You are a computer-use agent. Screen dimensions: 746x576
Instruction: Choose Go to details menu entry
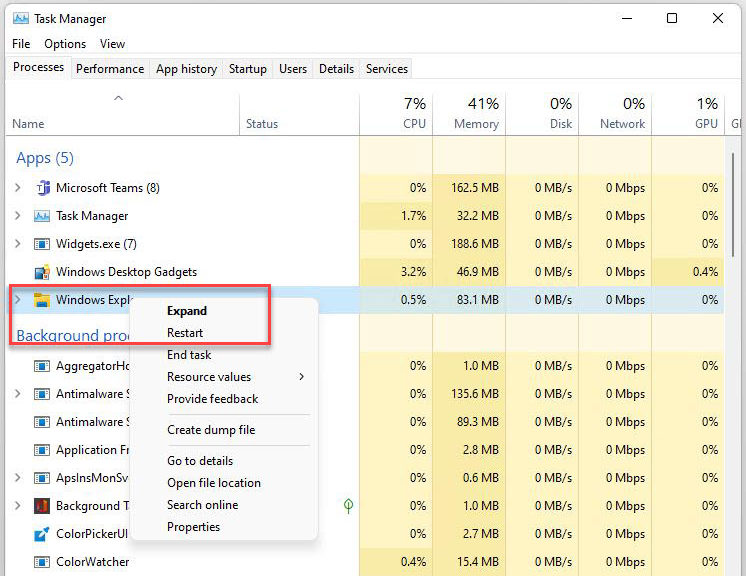(x=200, y=461)
